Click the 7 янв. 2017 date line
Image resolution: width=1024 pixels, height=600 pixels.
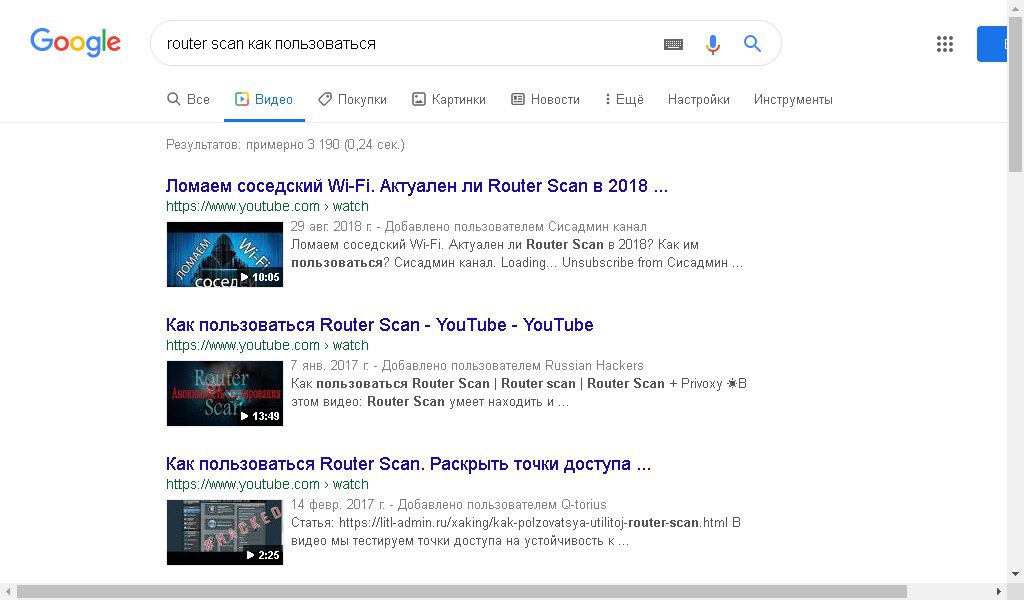pos(467,366)
